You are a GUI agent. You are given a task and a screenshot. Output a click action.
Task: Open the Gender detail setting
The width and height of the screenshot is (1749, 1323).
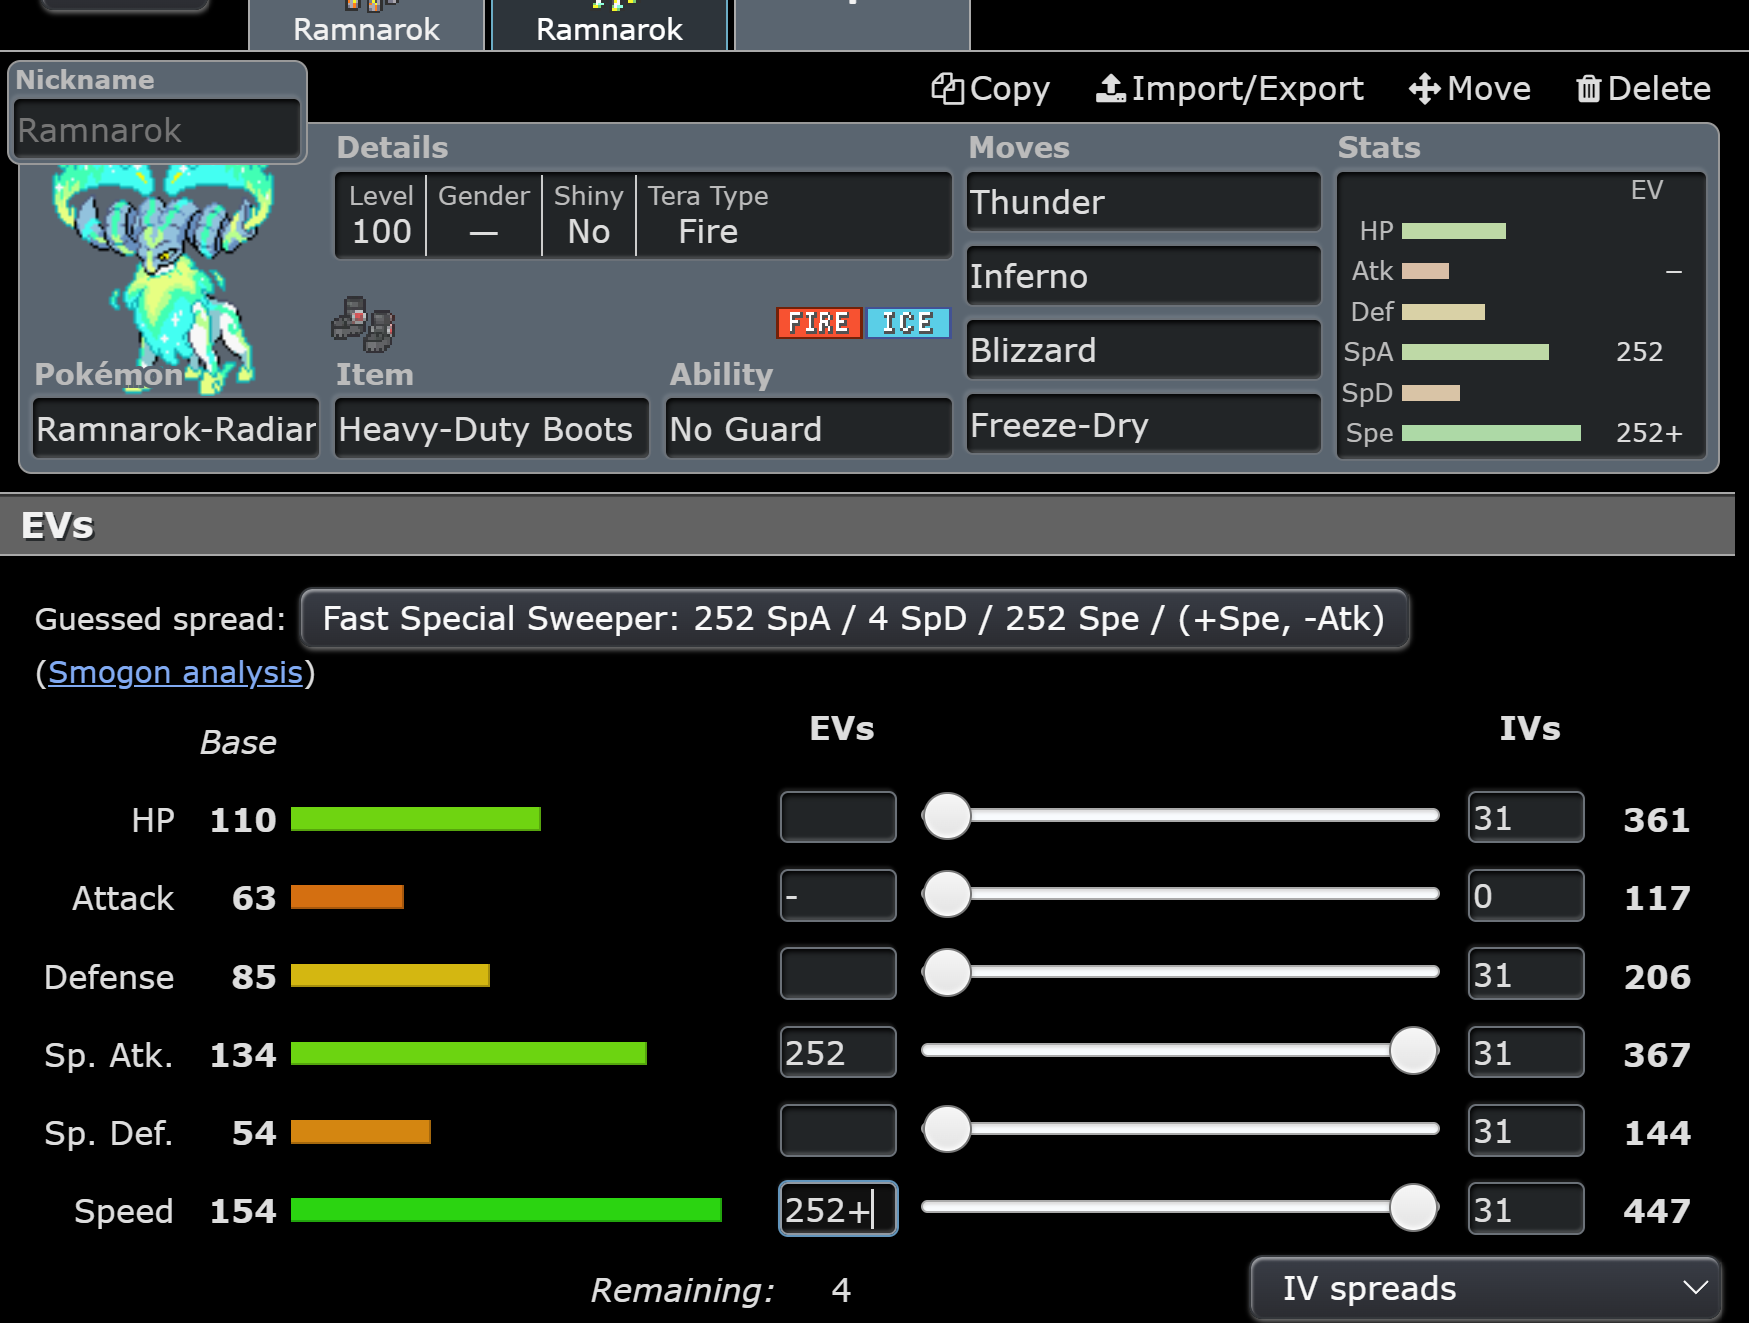pyautogui.click(x=484, y=215)
